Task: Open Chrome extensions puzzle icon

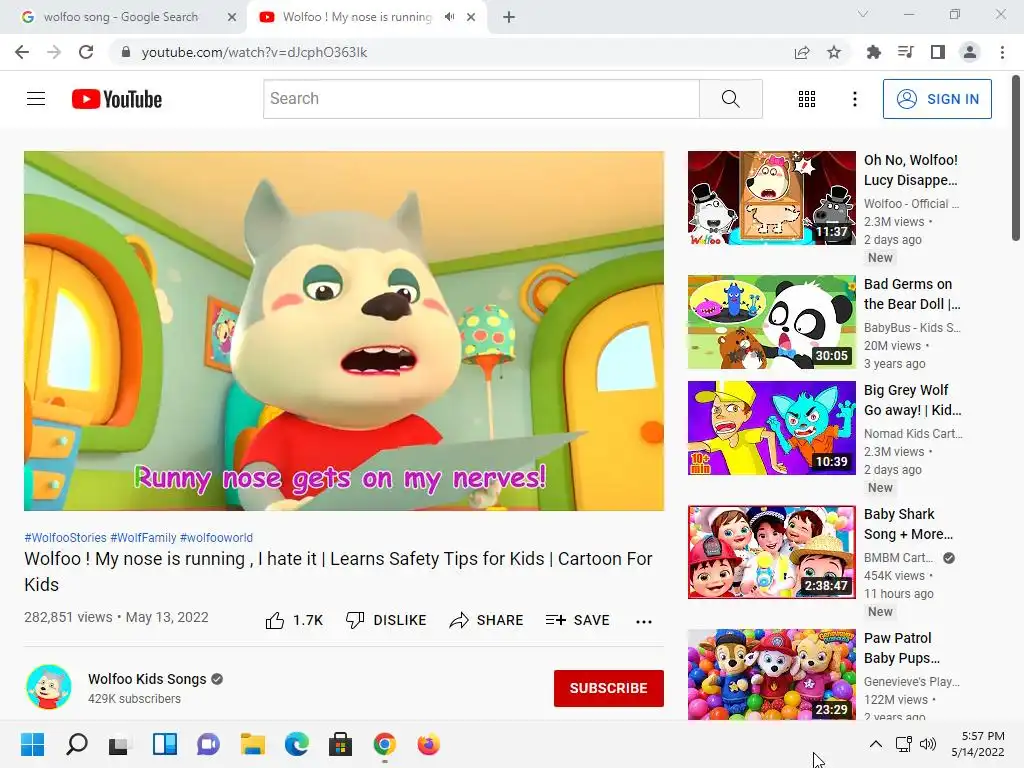Action: click(873, 52)
